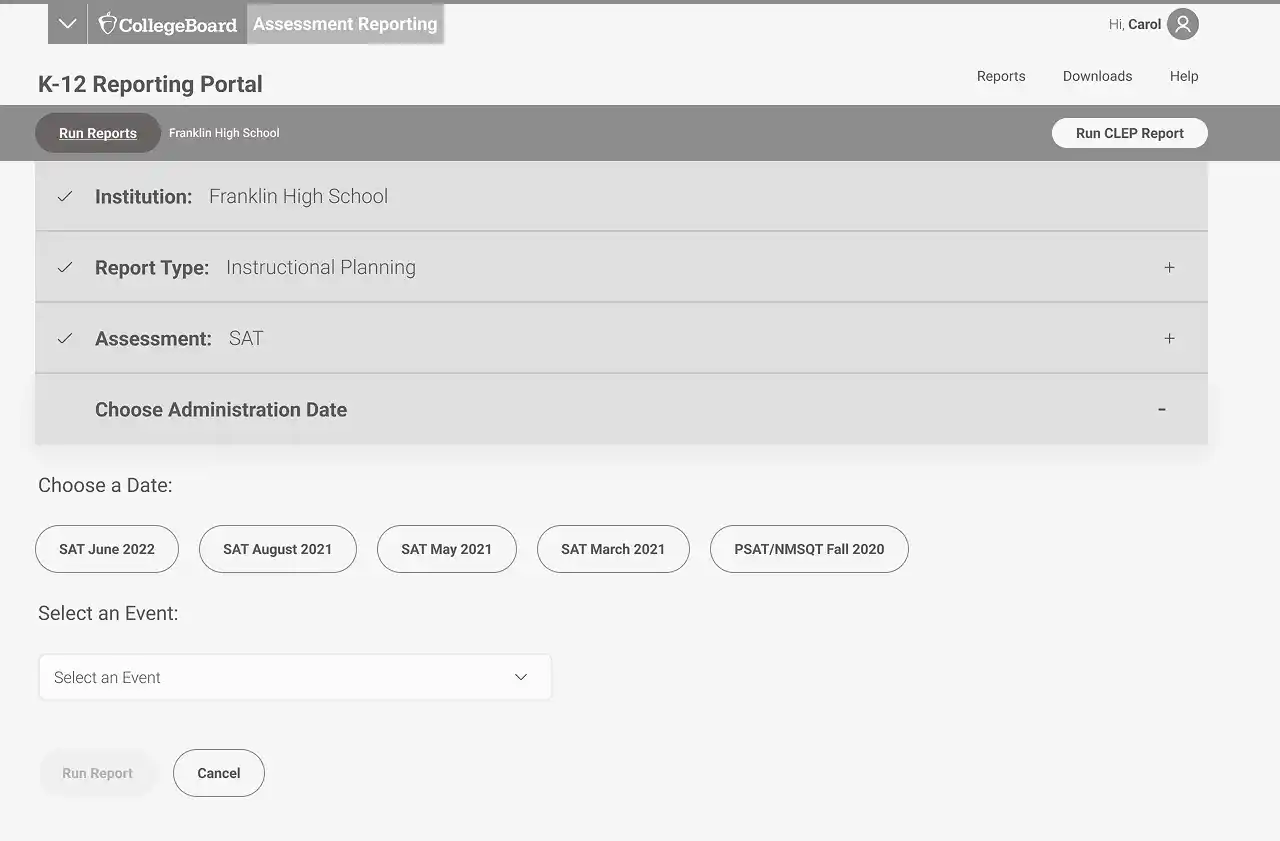
Task: Open the global navigation chevron menu
Action: click(67, 24)
